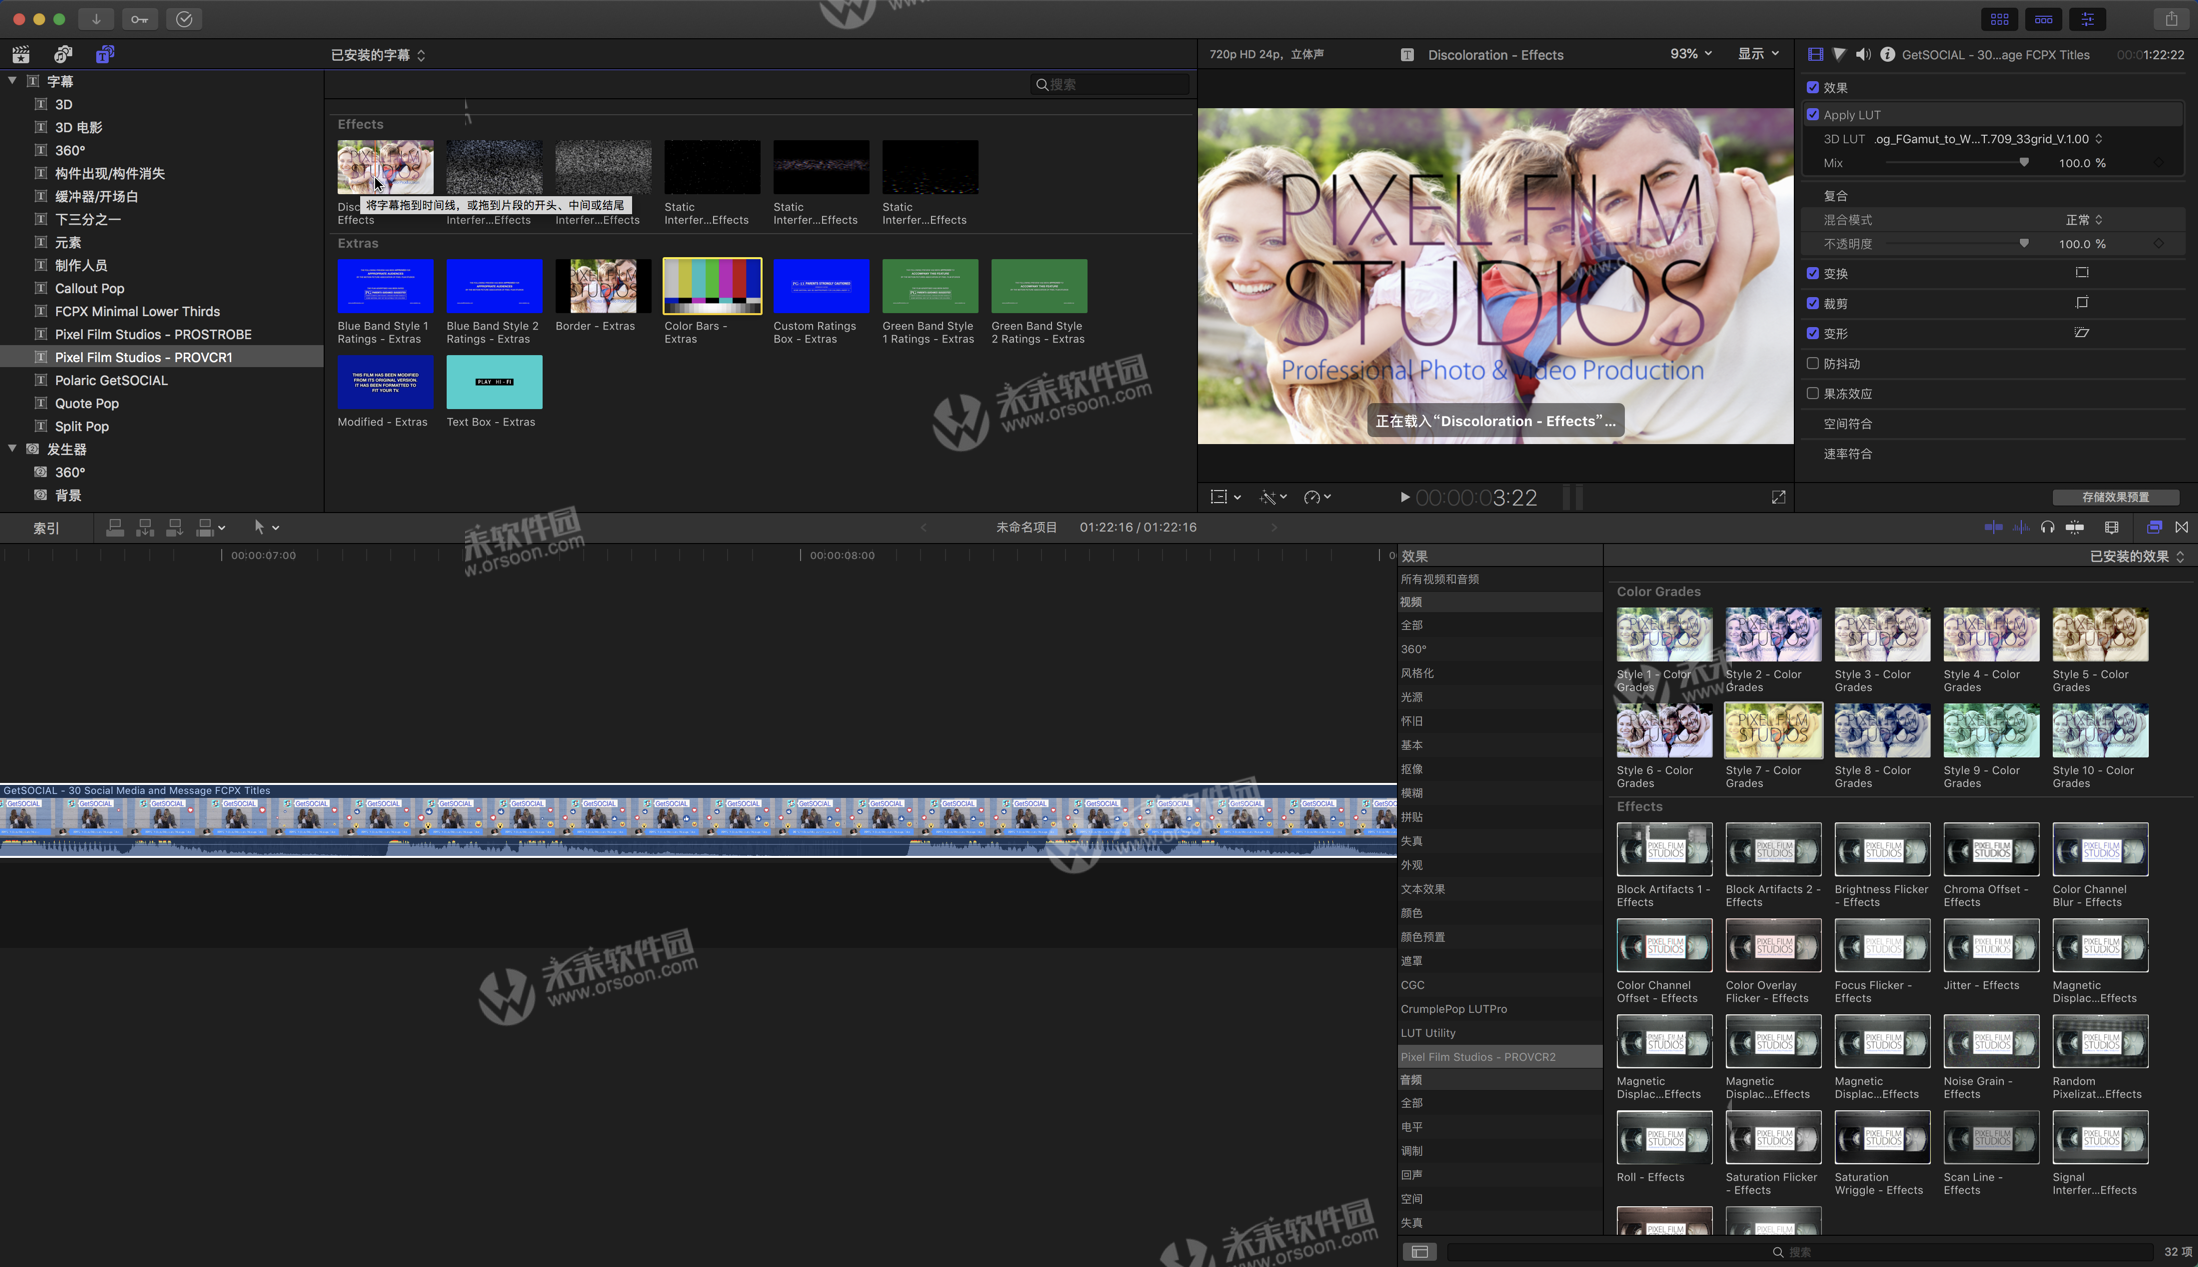The height and width of the screenshot is (1267, 2198).
Task: Toggle the 变换 checkbox
Action: (x=1812, y=273)
